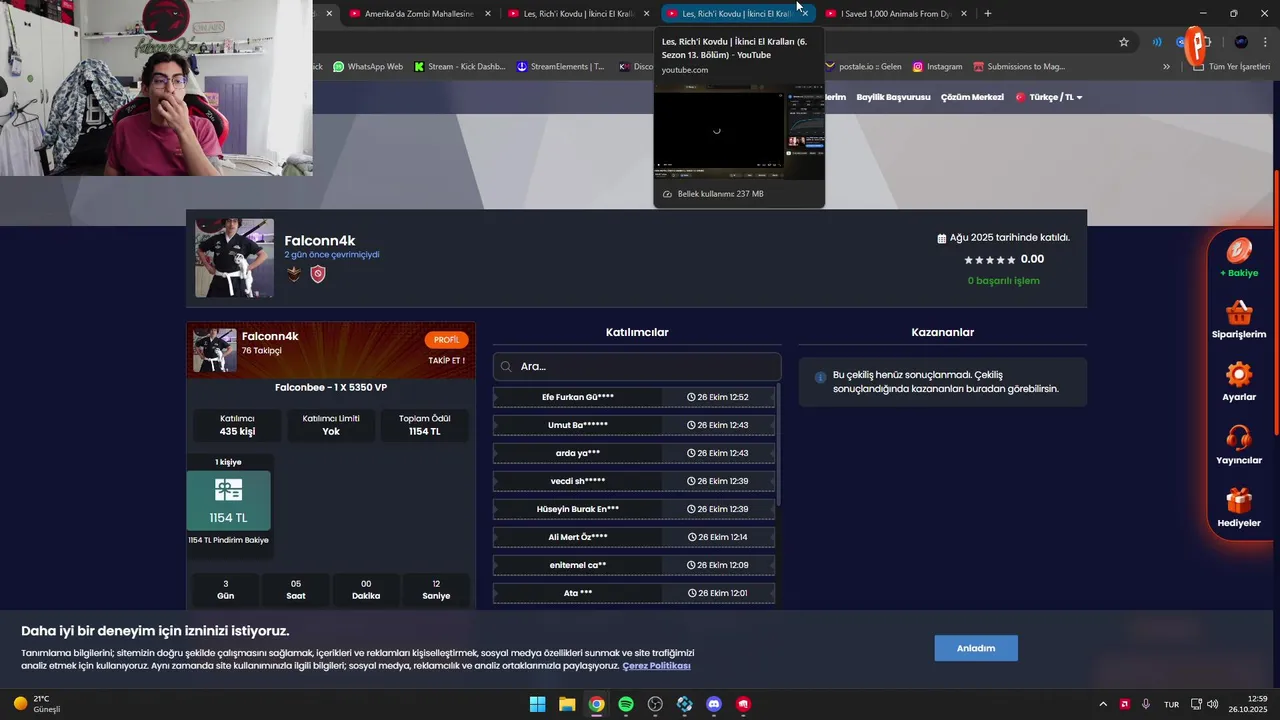Open Bayilik Başvurusu in the site menu
The image size is (1280, 720).
(x=893, y=97)
